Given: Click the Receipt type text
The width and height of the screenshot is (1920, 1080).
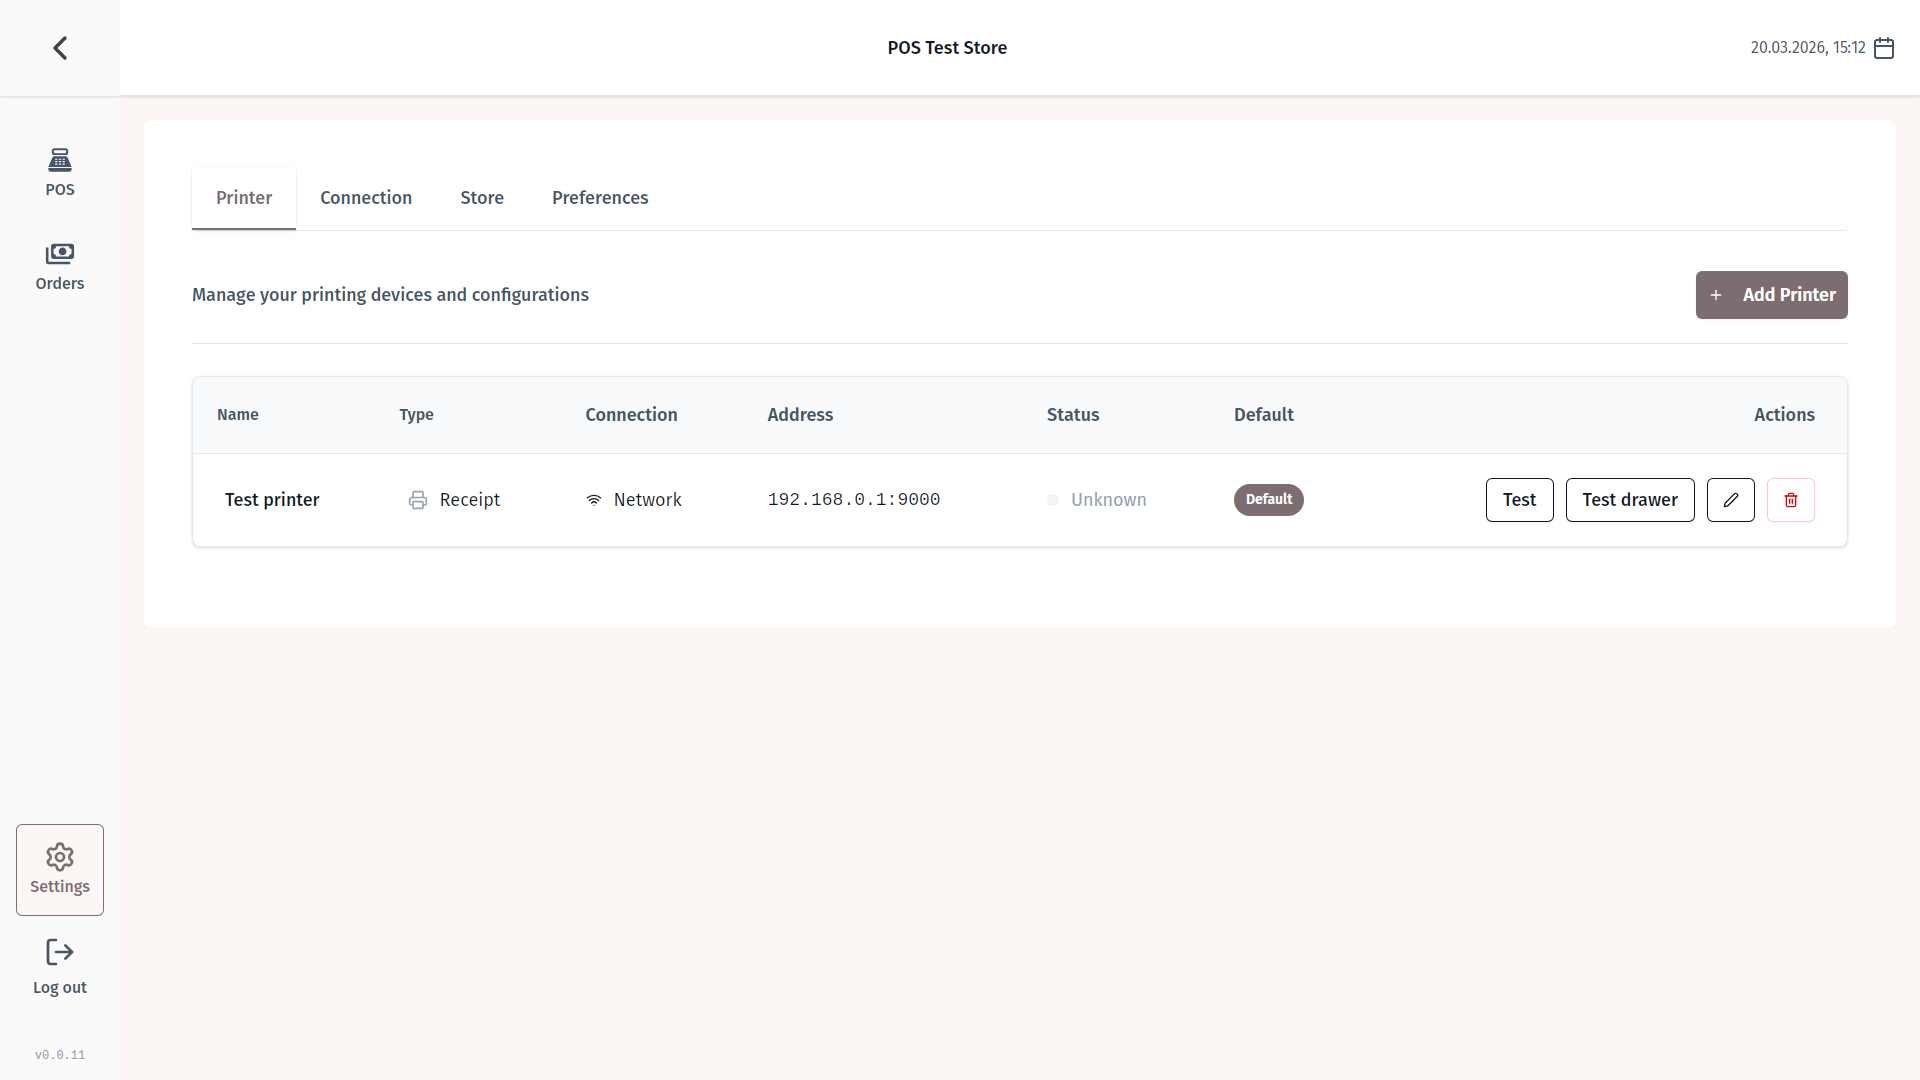Looking at the screenshot, I should (470, 500).
